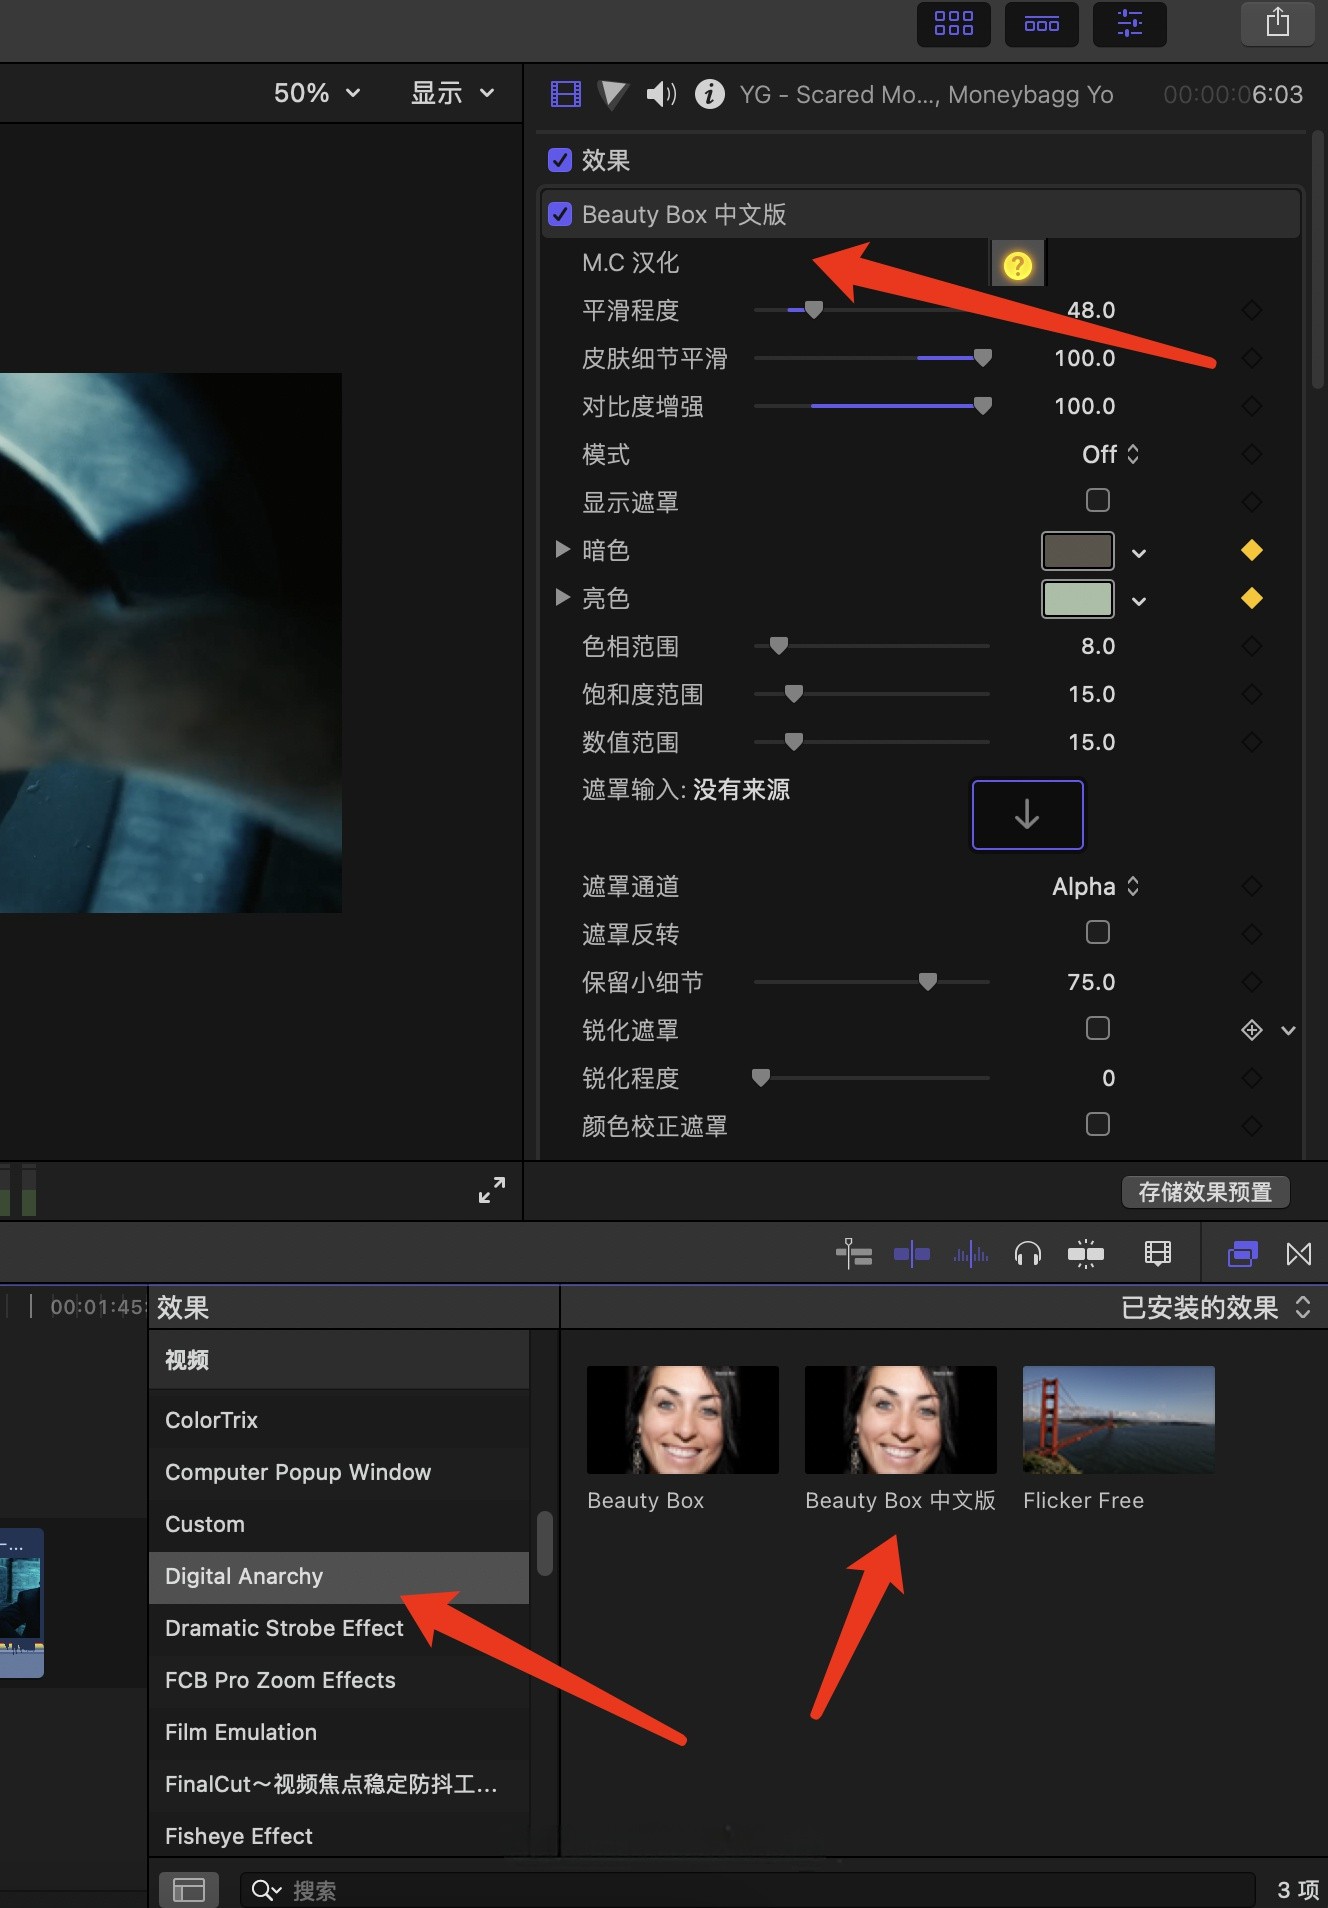Uncheck the 效果 section checkbox
The height and width of the screenshot is (1908, 1328).
(x=560, y=160)
